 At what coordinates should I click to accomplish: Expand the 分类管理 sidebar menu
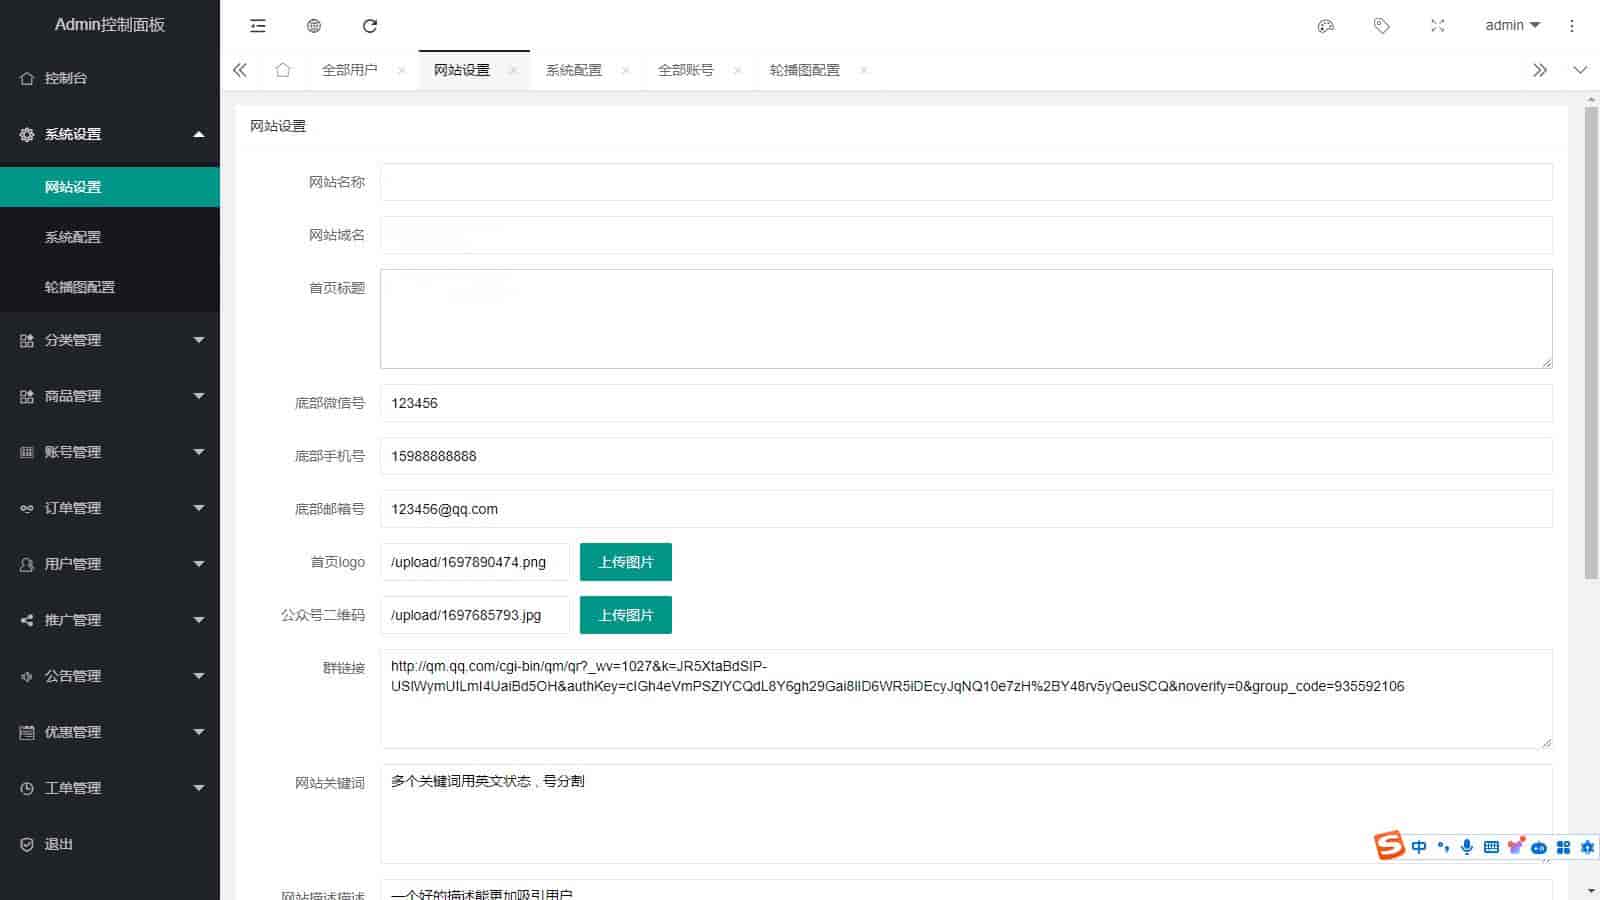(110, 340)
